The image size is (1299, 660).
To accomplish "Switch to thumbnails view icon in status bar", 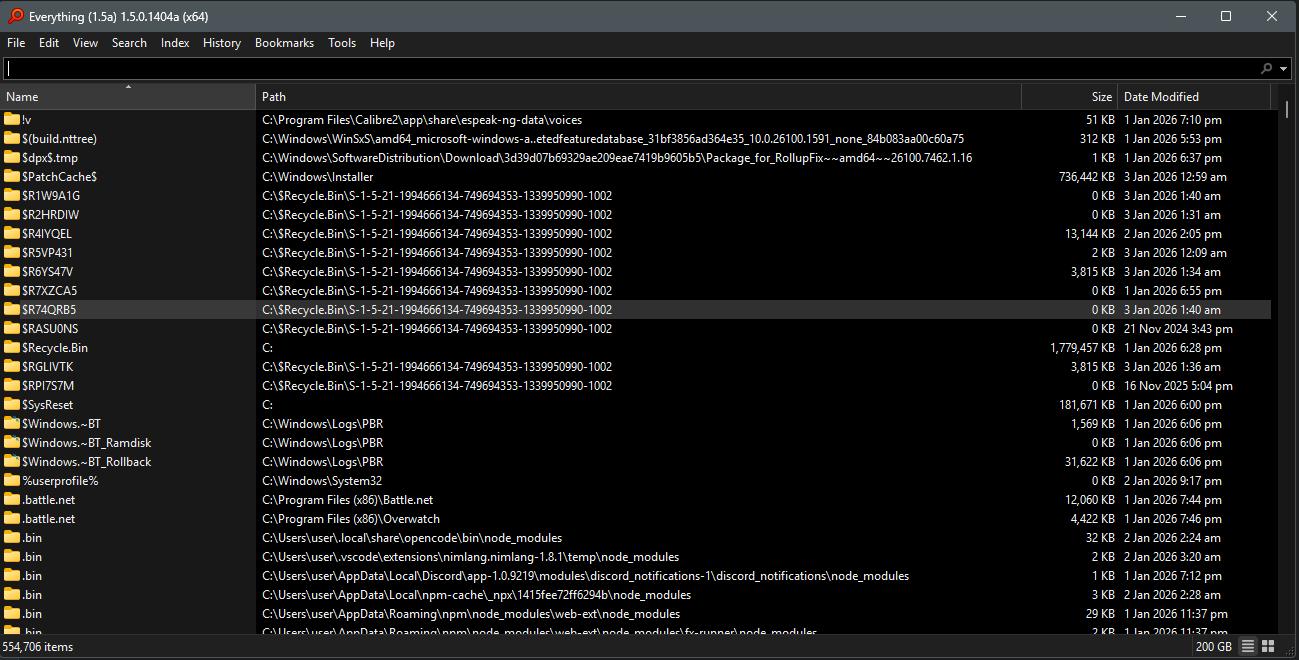I will point(1268,646).
